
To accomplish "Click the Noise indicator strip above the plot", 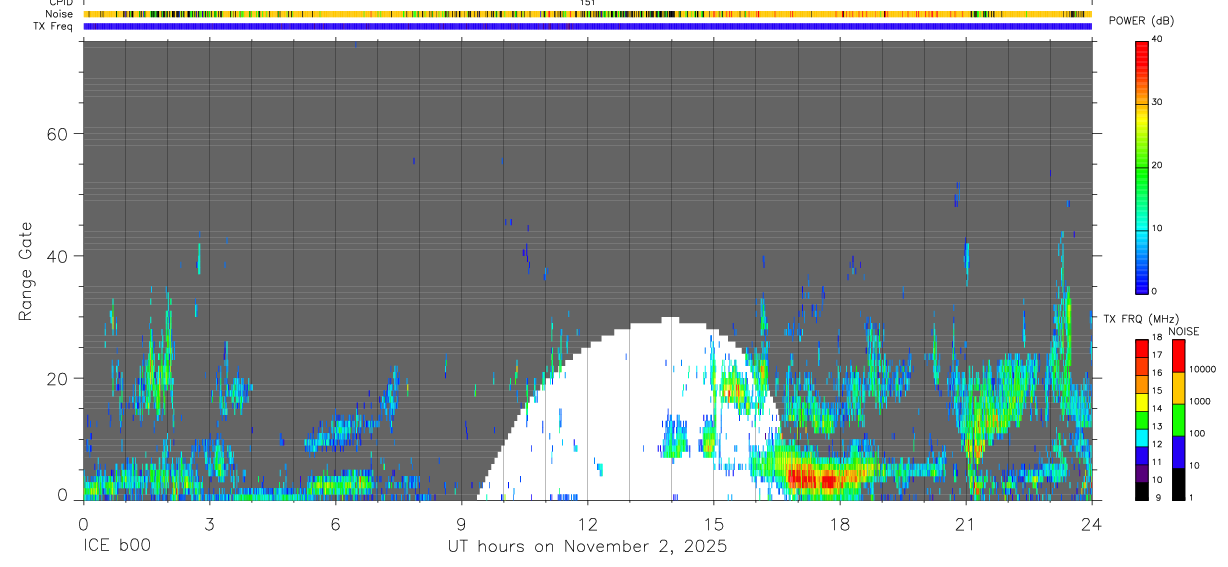I will [x=587, y=14].
